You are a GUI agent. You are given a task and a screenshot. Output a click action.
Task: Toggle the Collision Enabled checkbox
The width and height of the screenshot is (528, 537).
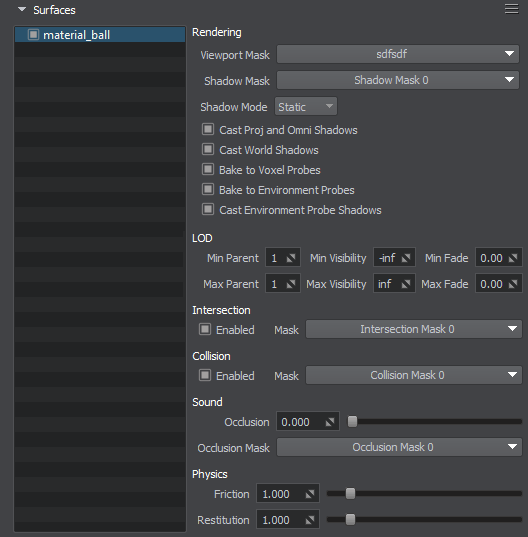coord(205,375)
